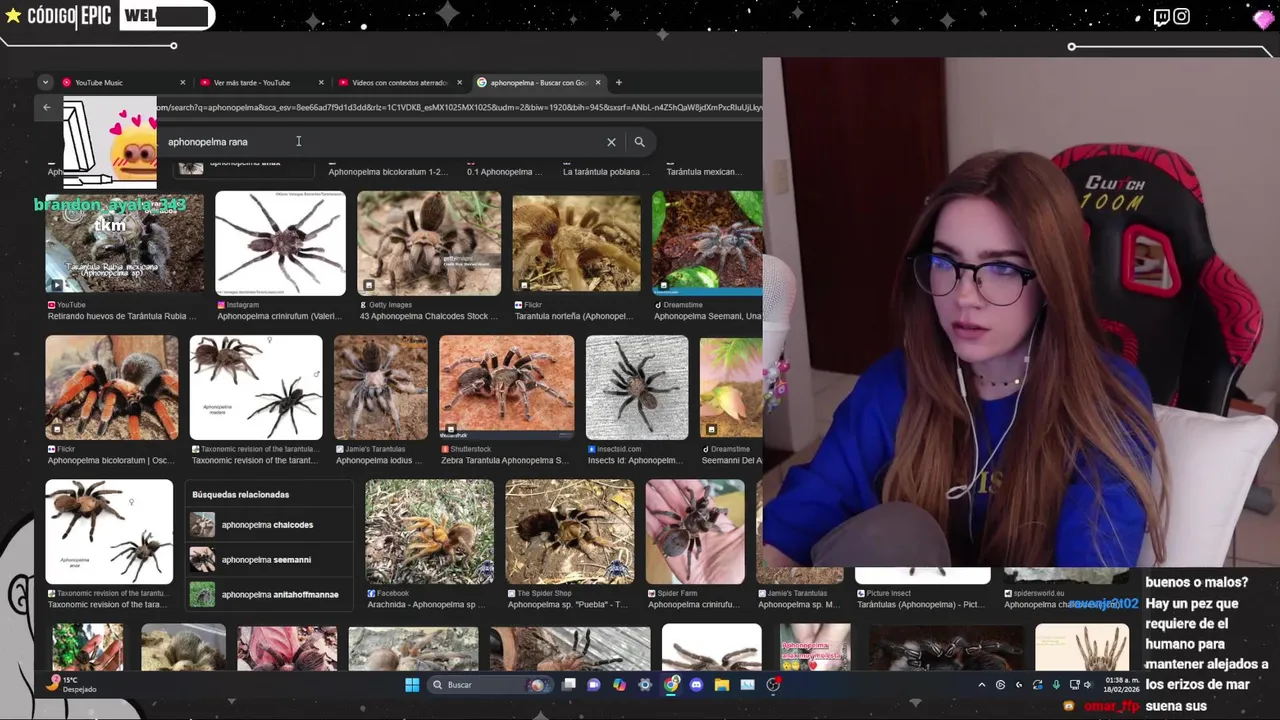Image resolution: width=1280 pixels, height=720 pixels.
Task: Open the Dreamstime Aphonopelma Seemani blue spider image
Action: pos(707,244)
